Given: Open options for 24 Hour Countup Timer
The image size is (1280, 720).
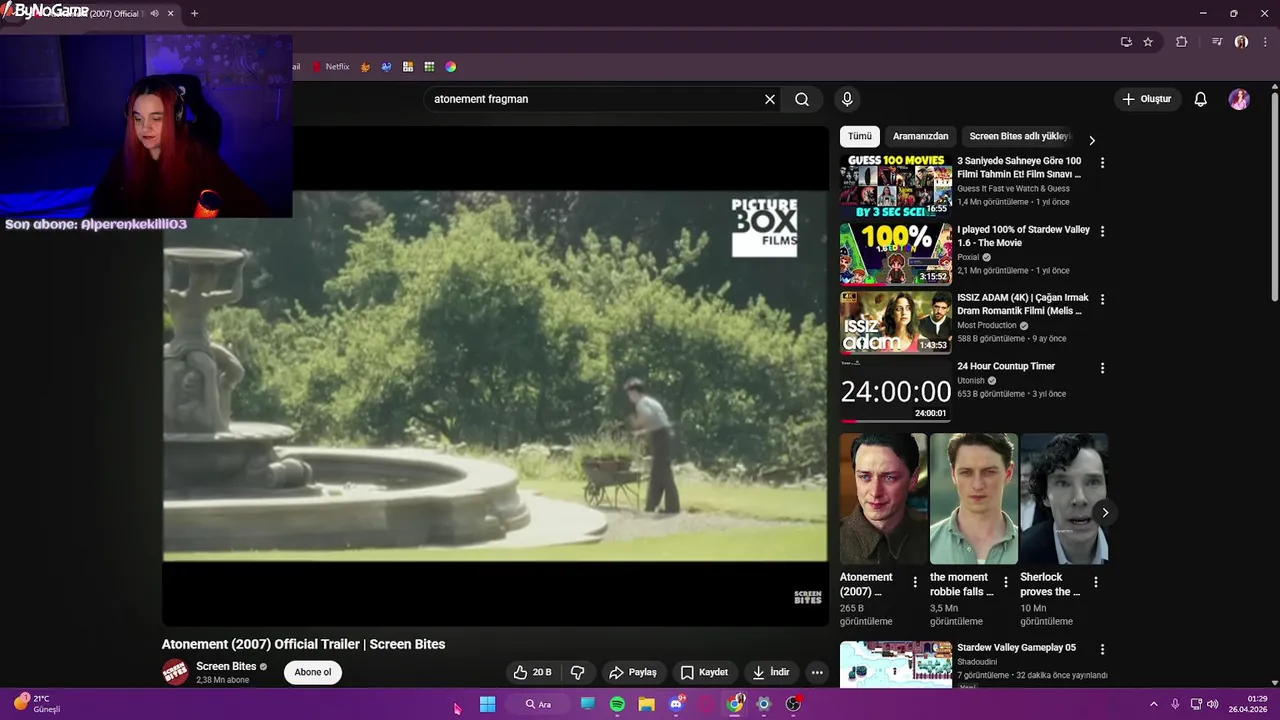Looking at the screenshot, I should click(1102, 368).
